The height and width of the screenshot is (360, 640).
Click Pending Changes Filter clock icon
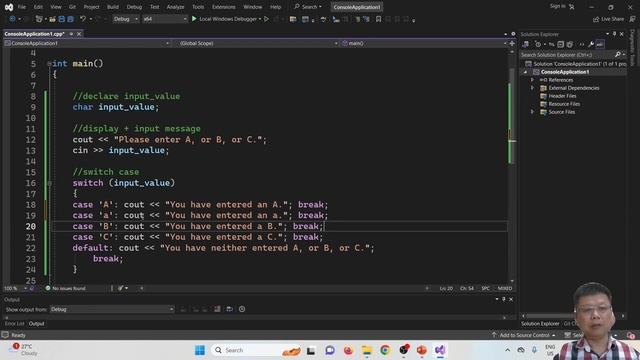(538, 44)
